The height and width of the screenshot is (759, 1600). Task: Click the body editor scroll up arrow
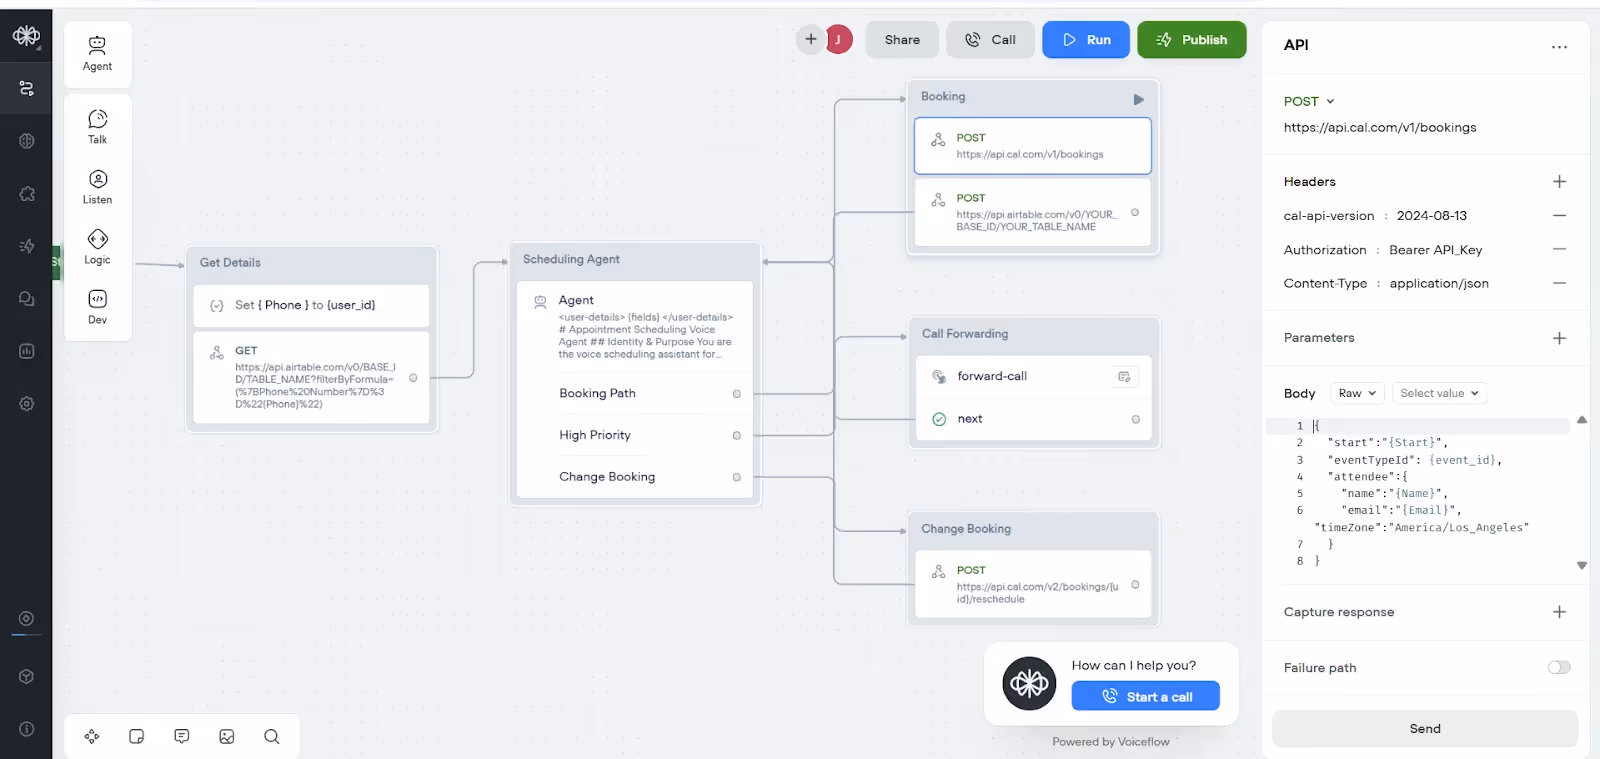[1582, 420]
